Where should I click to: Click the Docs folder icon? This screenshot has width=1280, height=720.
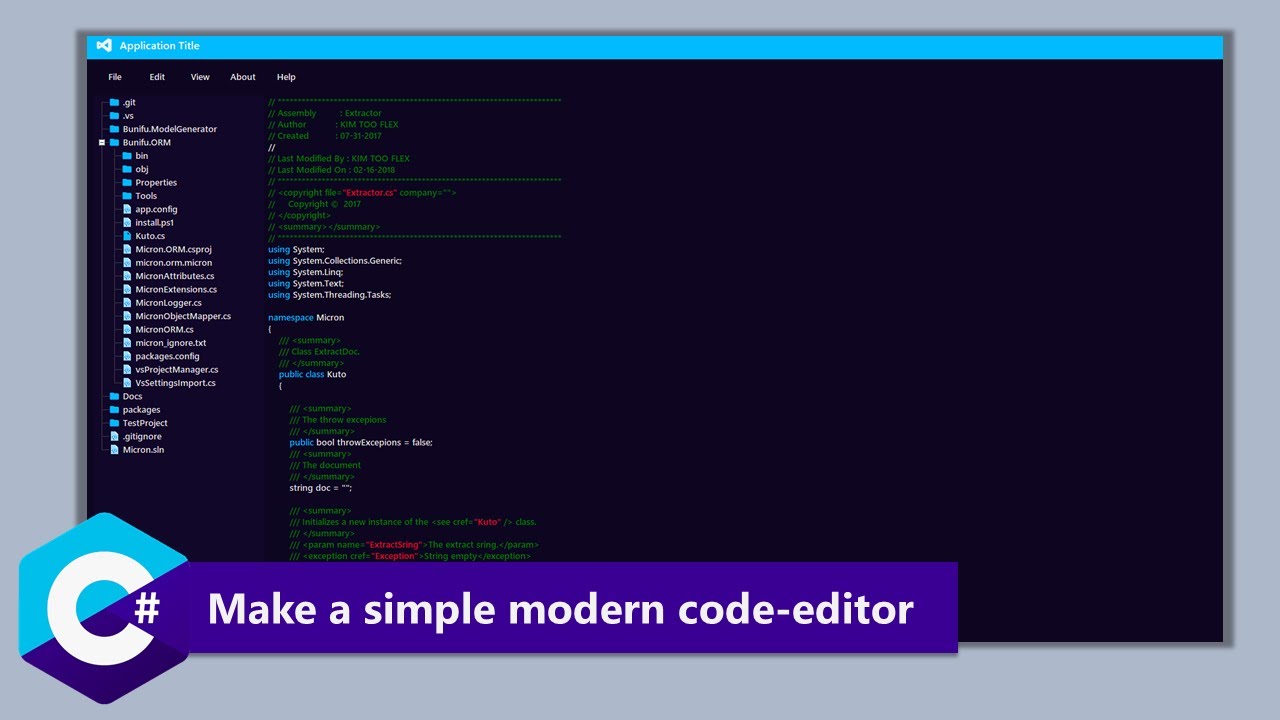tap(114, 396)
